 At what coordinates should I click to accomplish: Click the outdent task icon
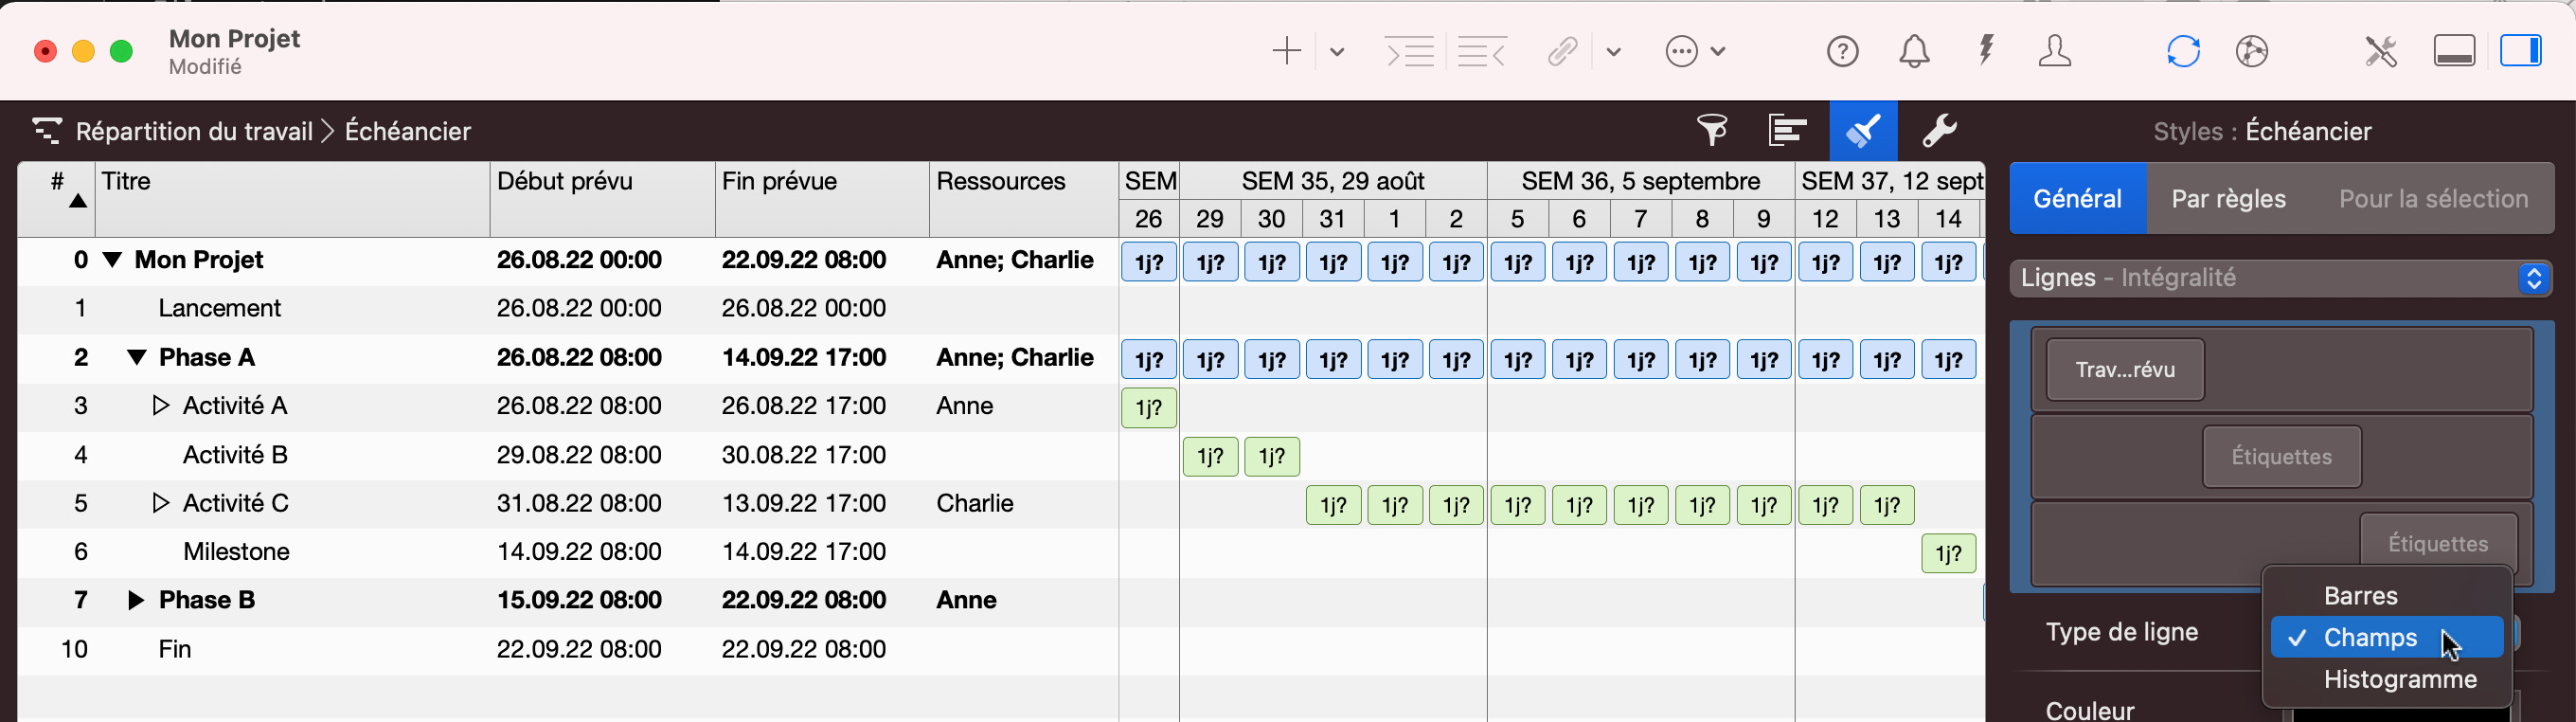tap(1482, 51)
